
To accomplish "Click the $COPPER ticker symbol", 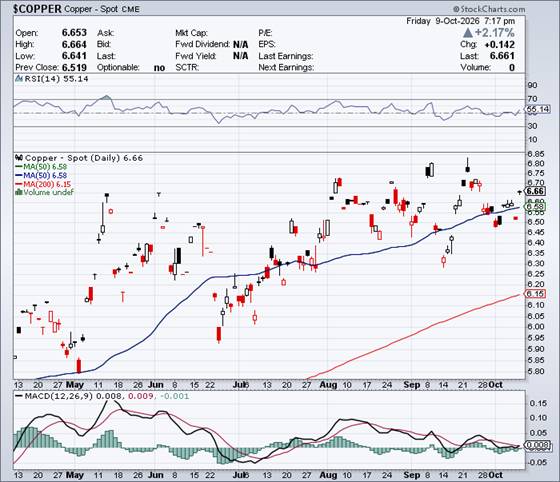I will (x=37, y=9).
